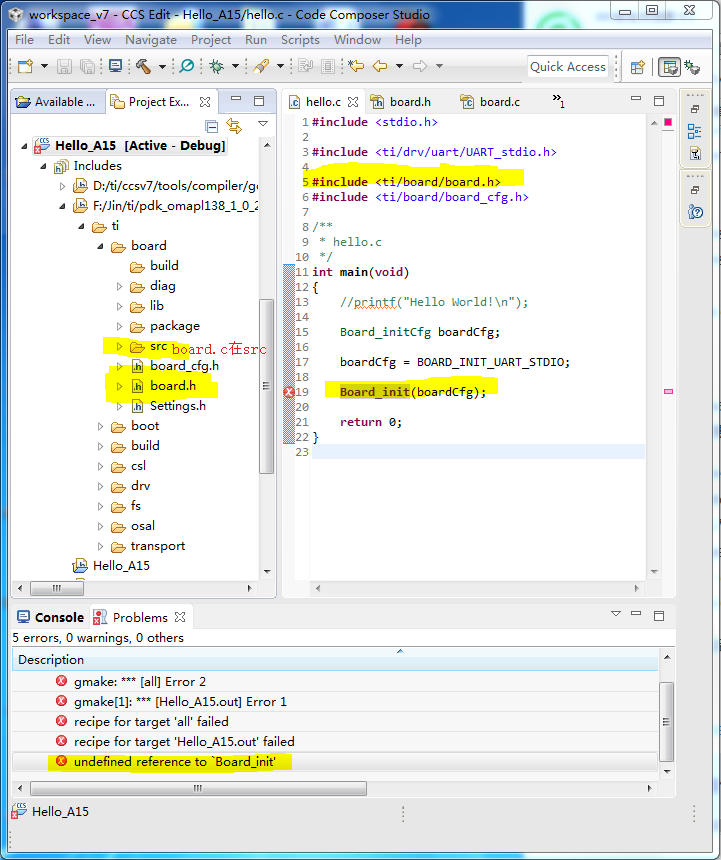The width and height of the screenshot is (721, 860).
Task: Maximize the Problems panel
Action: coord(659,616)
